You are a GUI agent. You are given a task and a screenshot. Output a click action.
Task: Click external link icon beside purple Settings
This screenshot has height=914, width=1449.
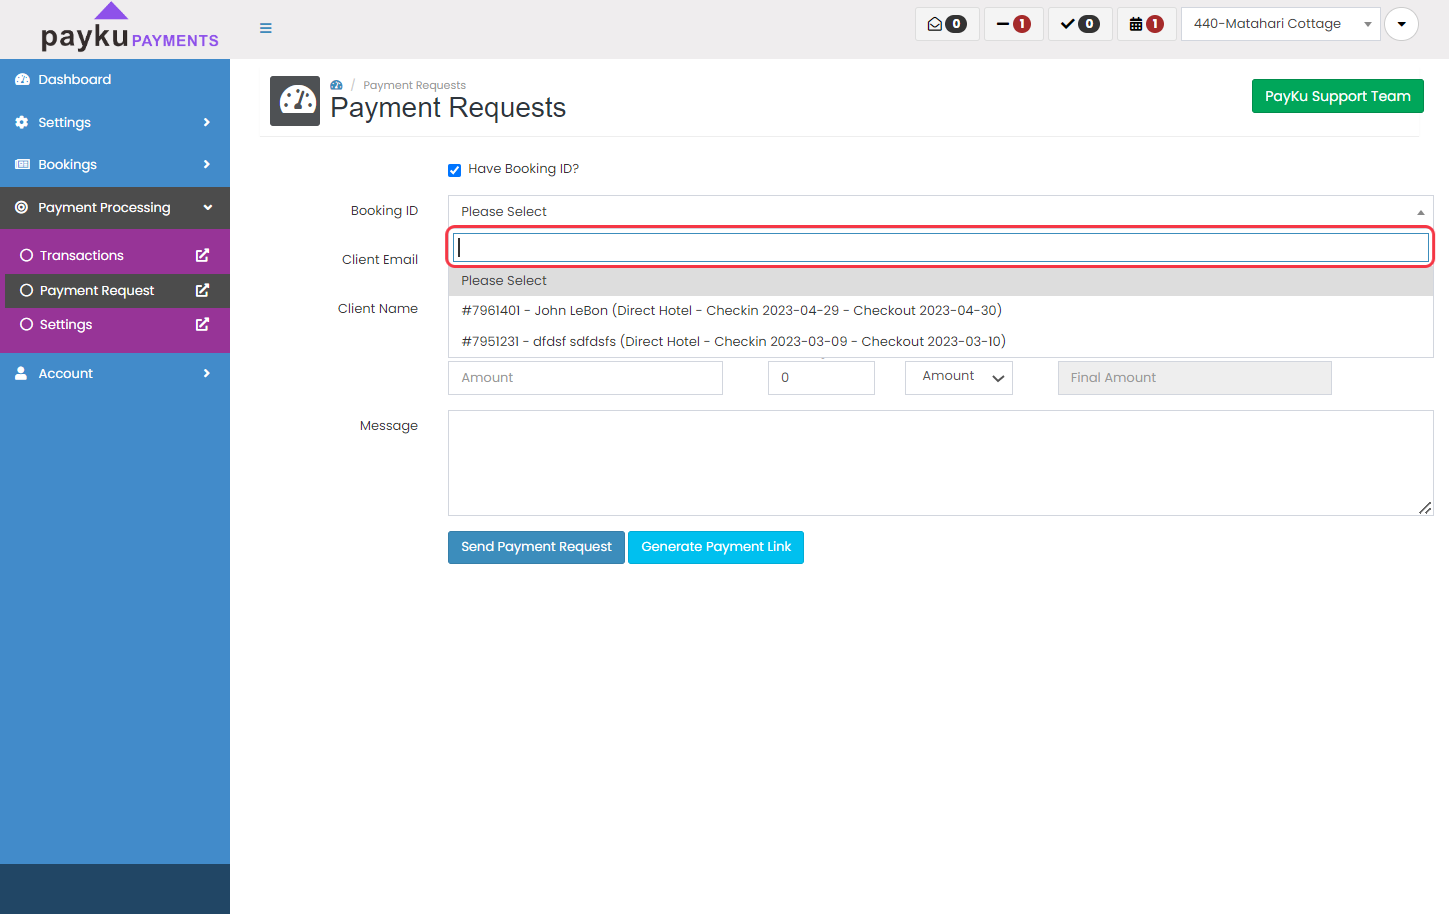click(x=202, y=325)
